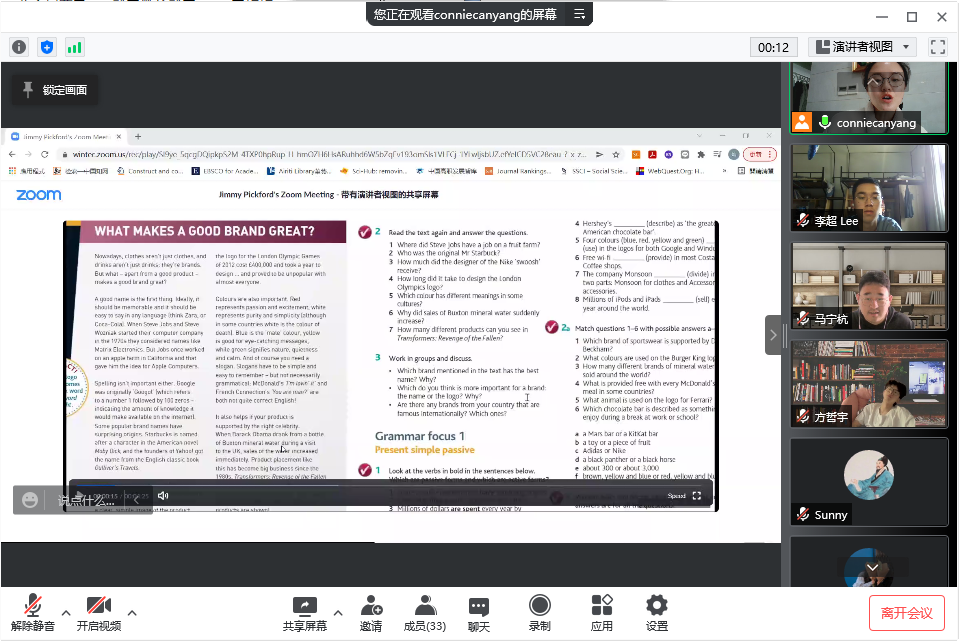Click the blue encryption shield icon
Viewport: 962px width, 641px height.
click(x=47, y=47)
